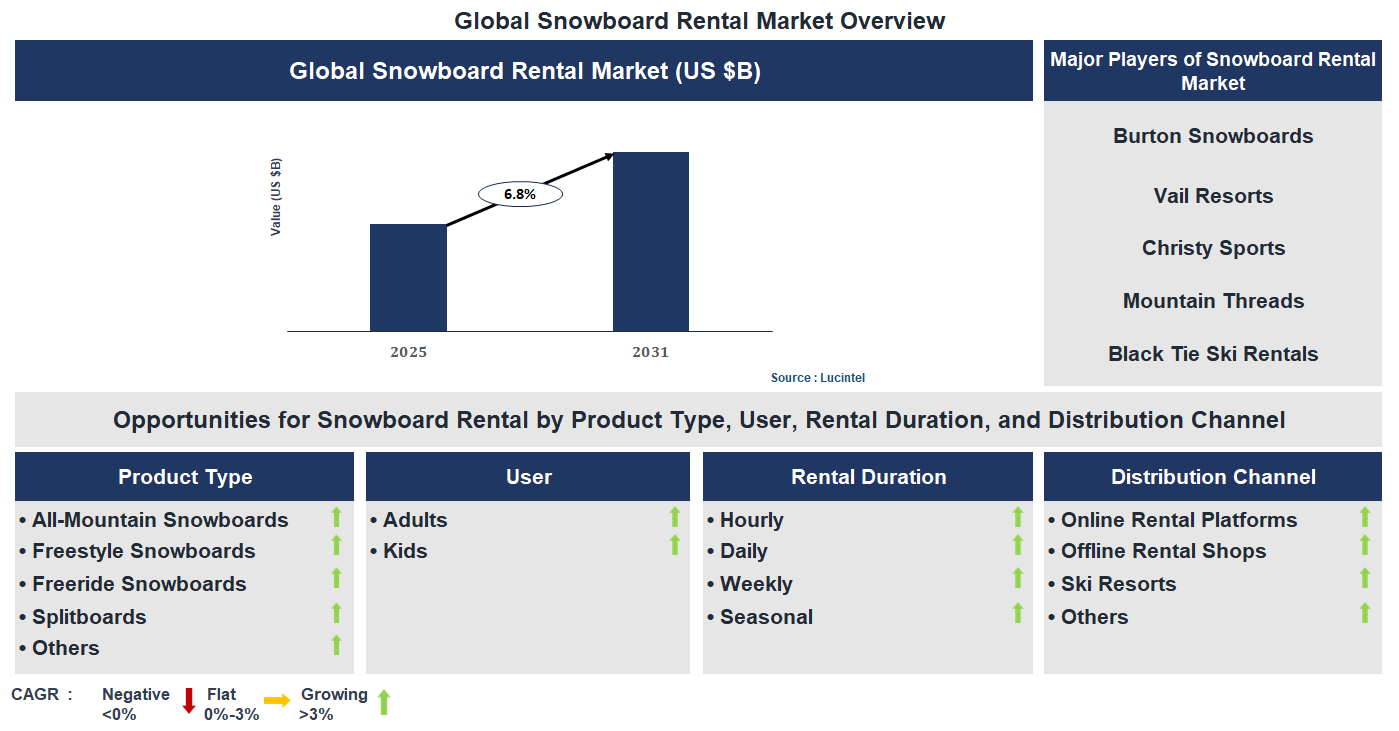
Task: Click the red Negative arrow in the CAGR legend
Action: point(188,701)
